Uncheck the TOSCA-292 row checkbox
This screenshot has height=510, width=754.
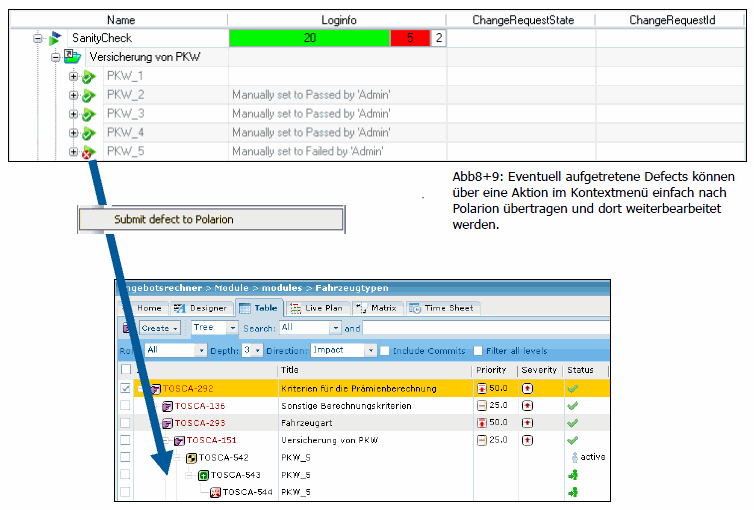point(126,388)
